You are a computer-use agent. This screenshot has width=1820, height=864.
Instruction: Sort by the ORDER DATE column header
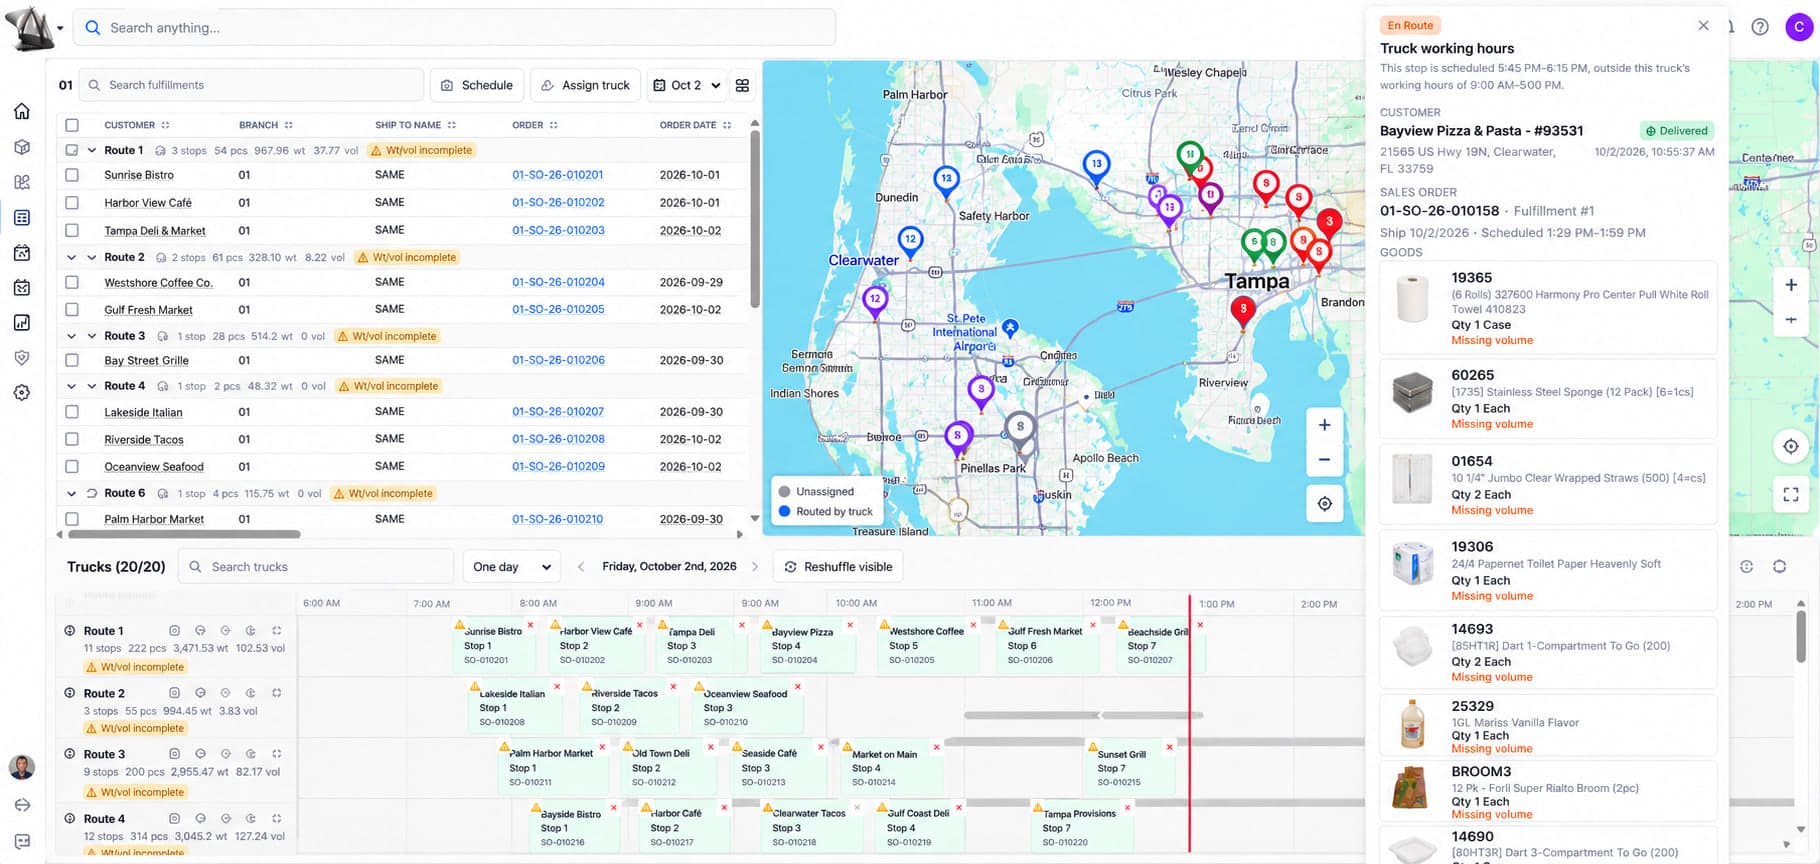coord(695,125)
